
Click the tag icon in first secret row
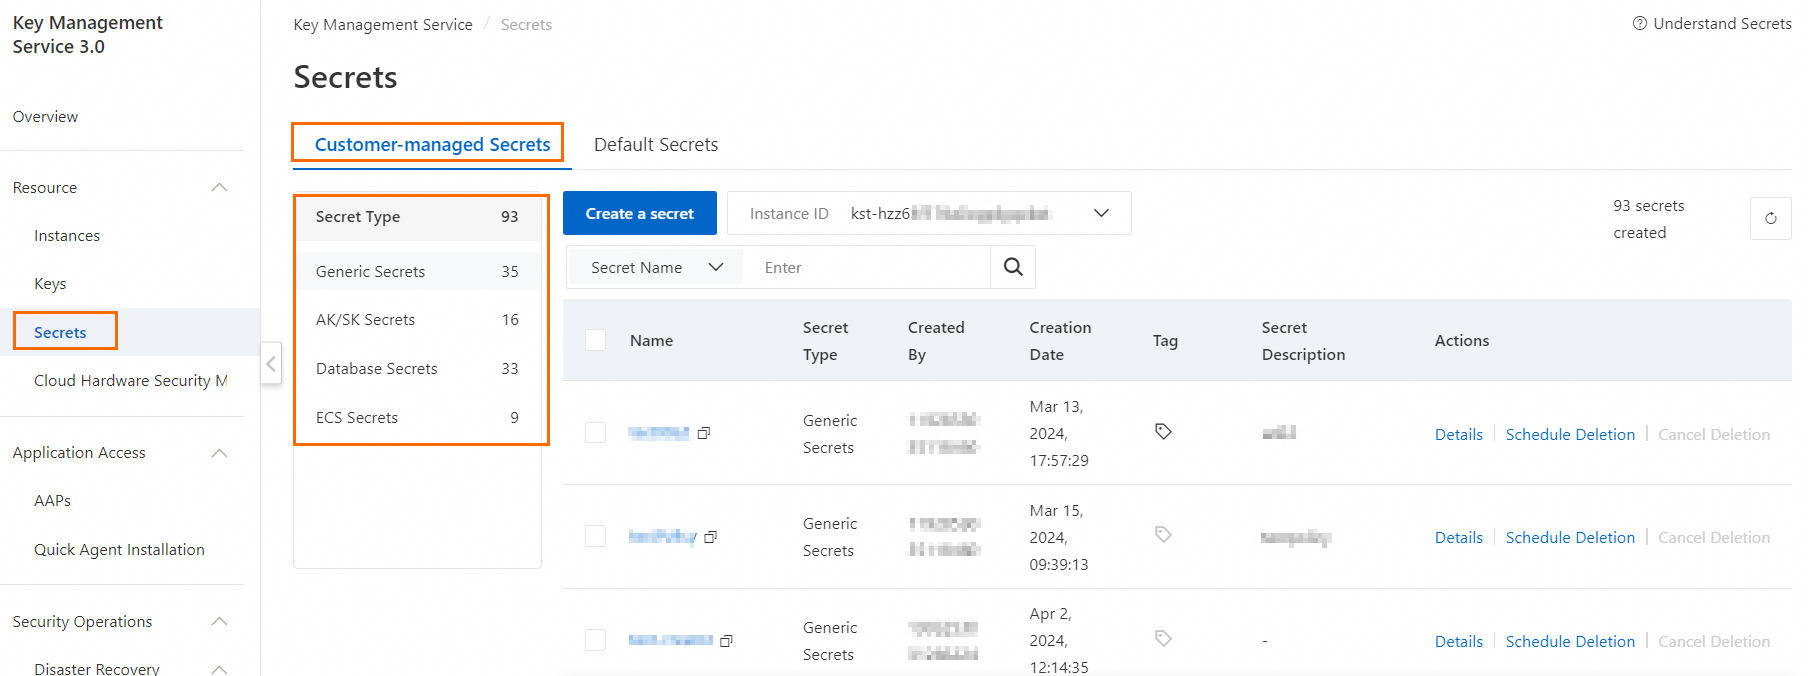pos(1163,431)
